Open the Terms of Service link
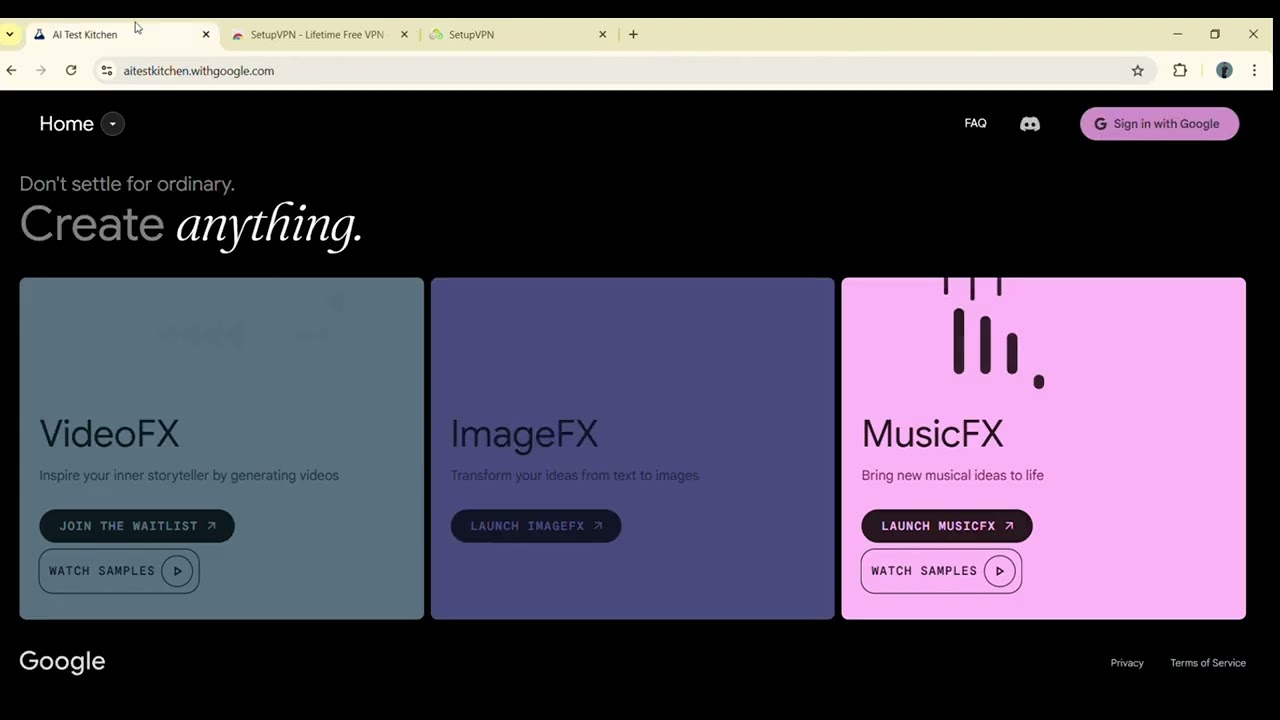The width and height of the screenshot is (1280, 720). tap(1208, 663)
